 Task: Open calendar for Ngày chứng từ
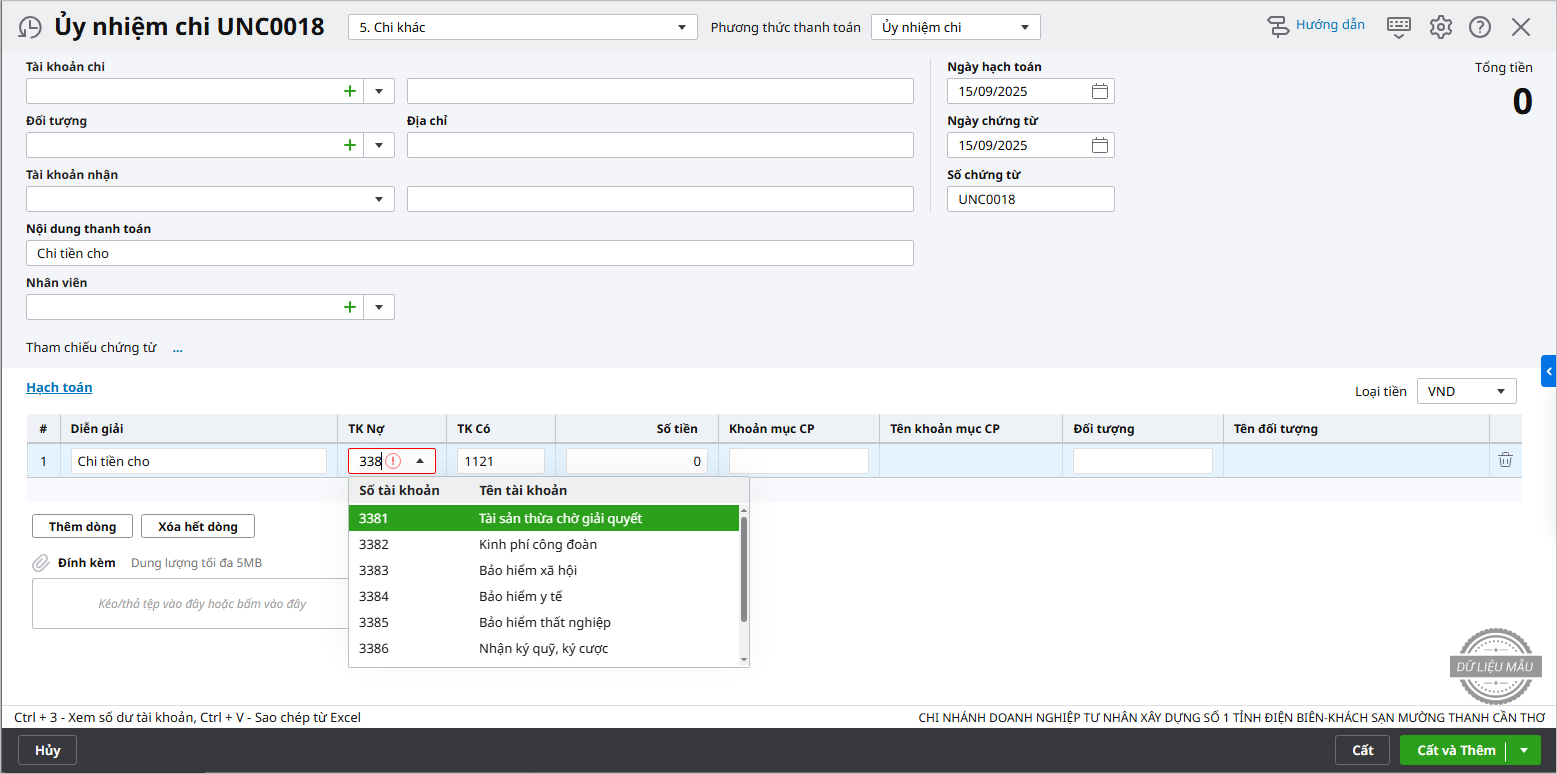point(1099,145)
